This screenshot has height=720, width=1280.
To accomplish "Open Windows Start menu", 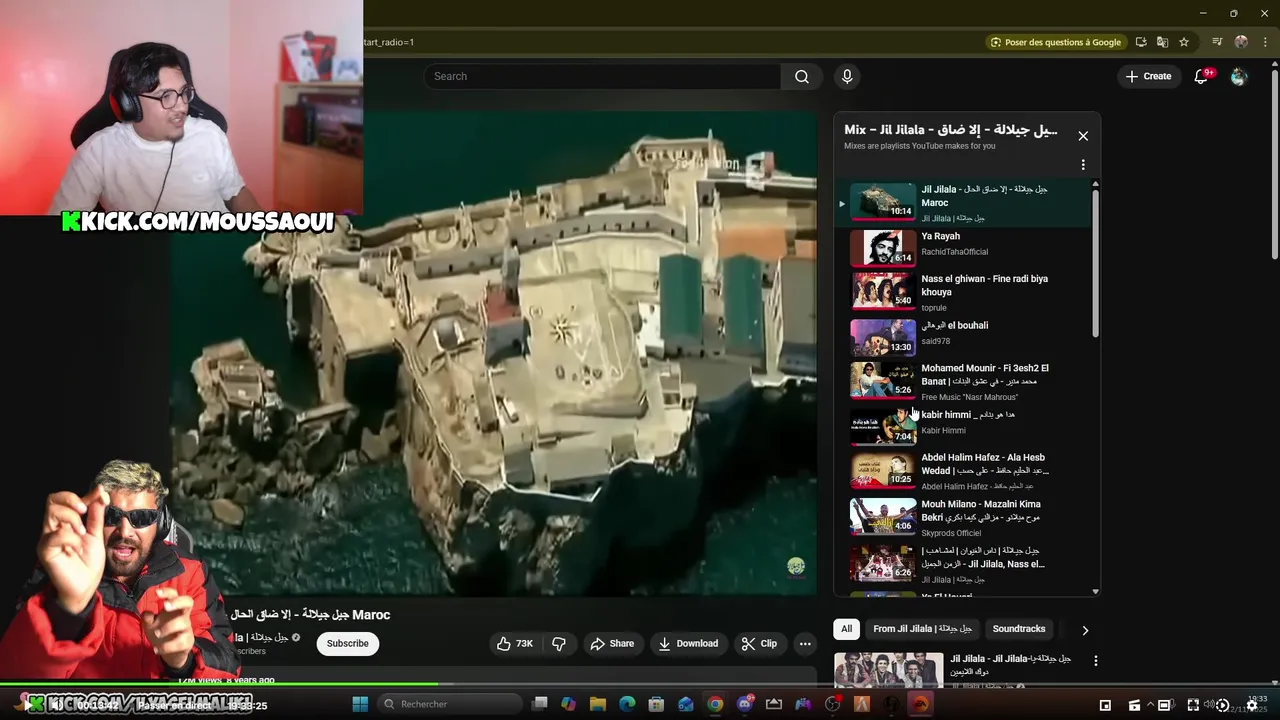I will pyautogui.click(x=360, y=704).
